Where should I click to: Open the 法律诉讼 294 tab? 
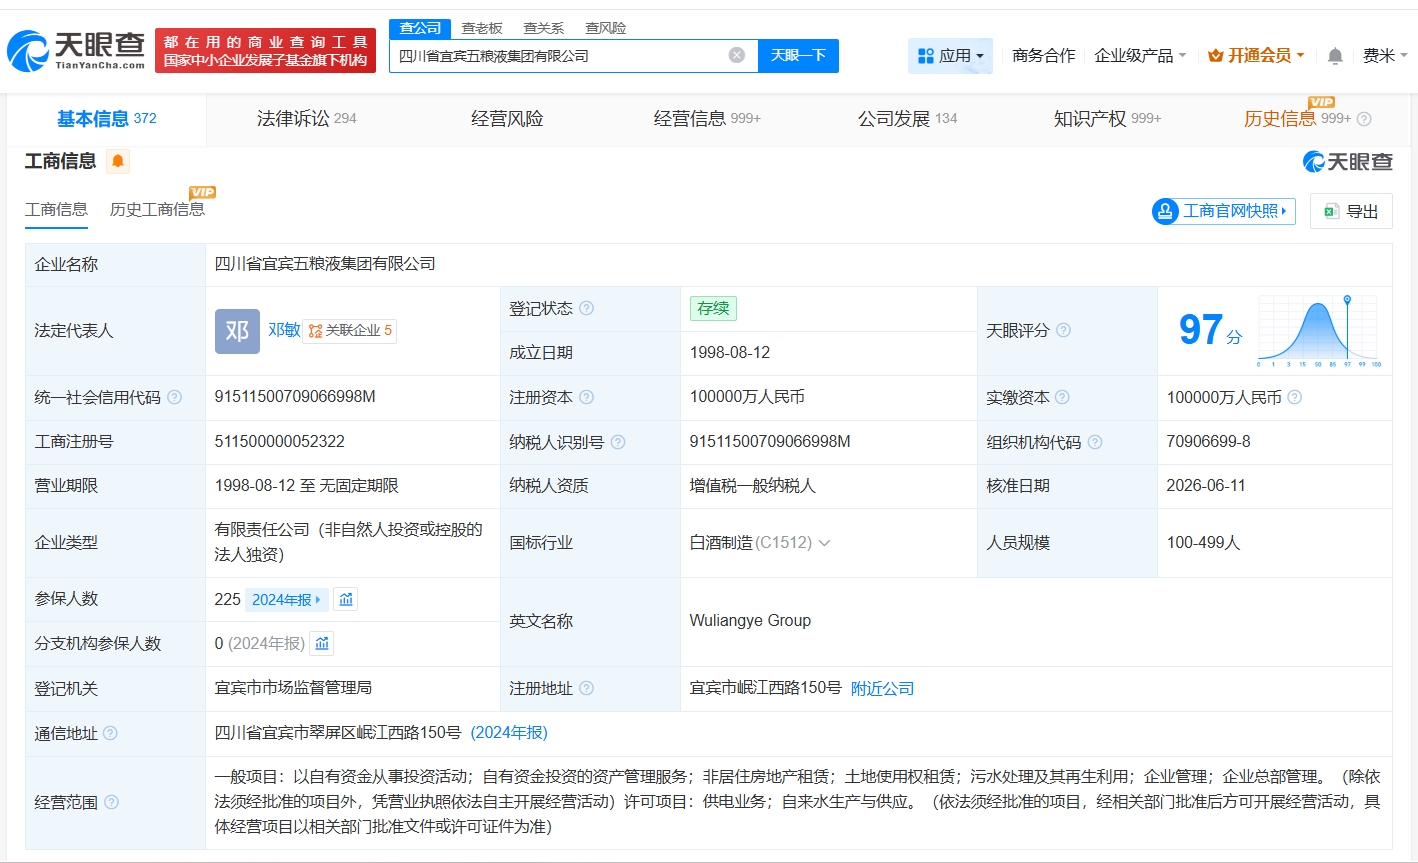[306, 119]
